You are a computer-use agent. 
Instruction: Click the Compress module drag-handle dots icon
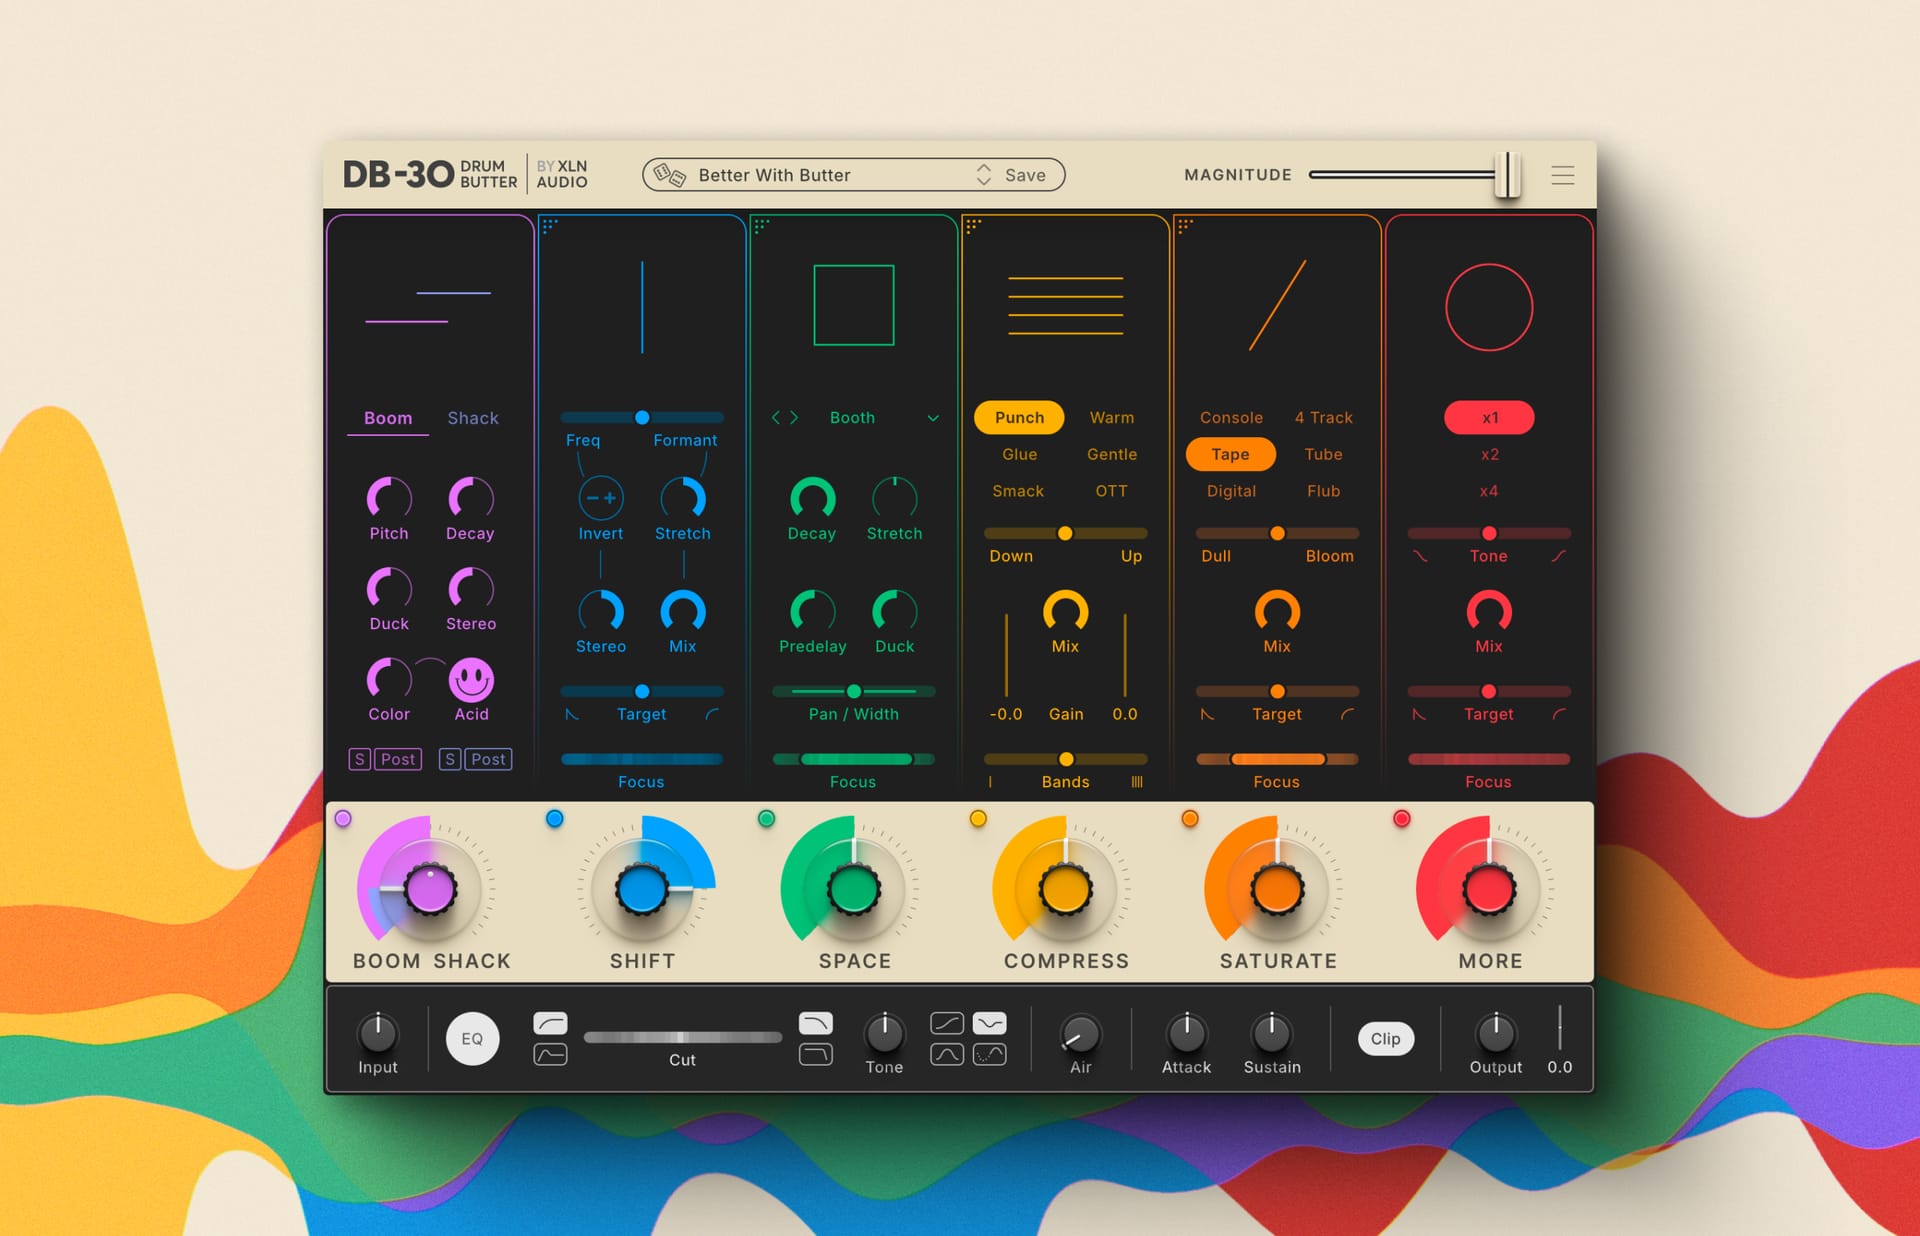click(973, 226)
